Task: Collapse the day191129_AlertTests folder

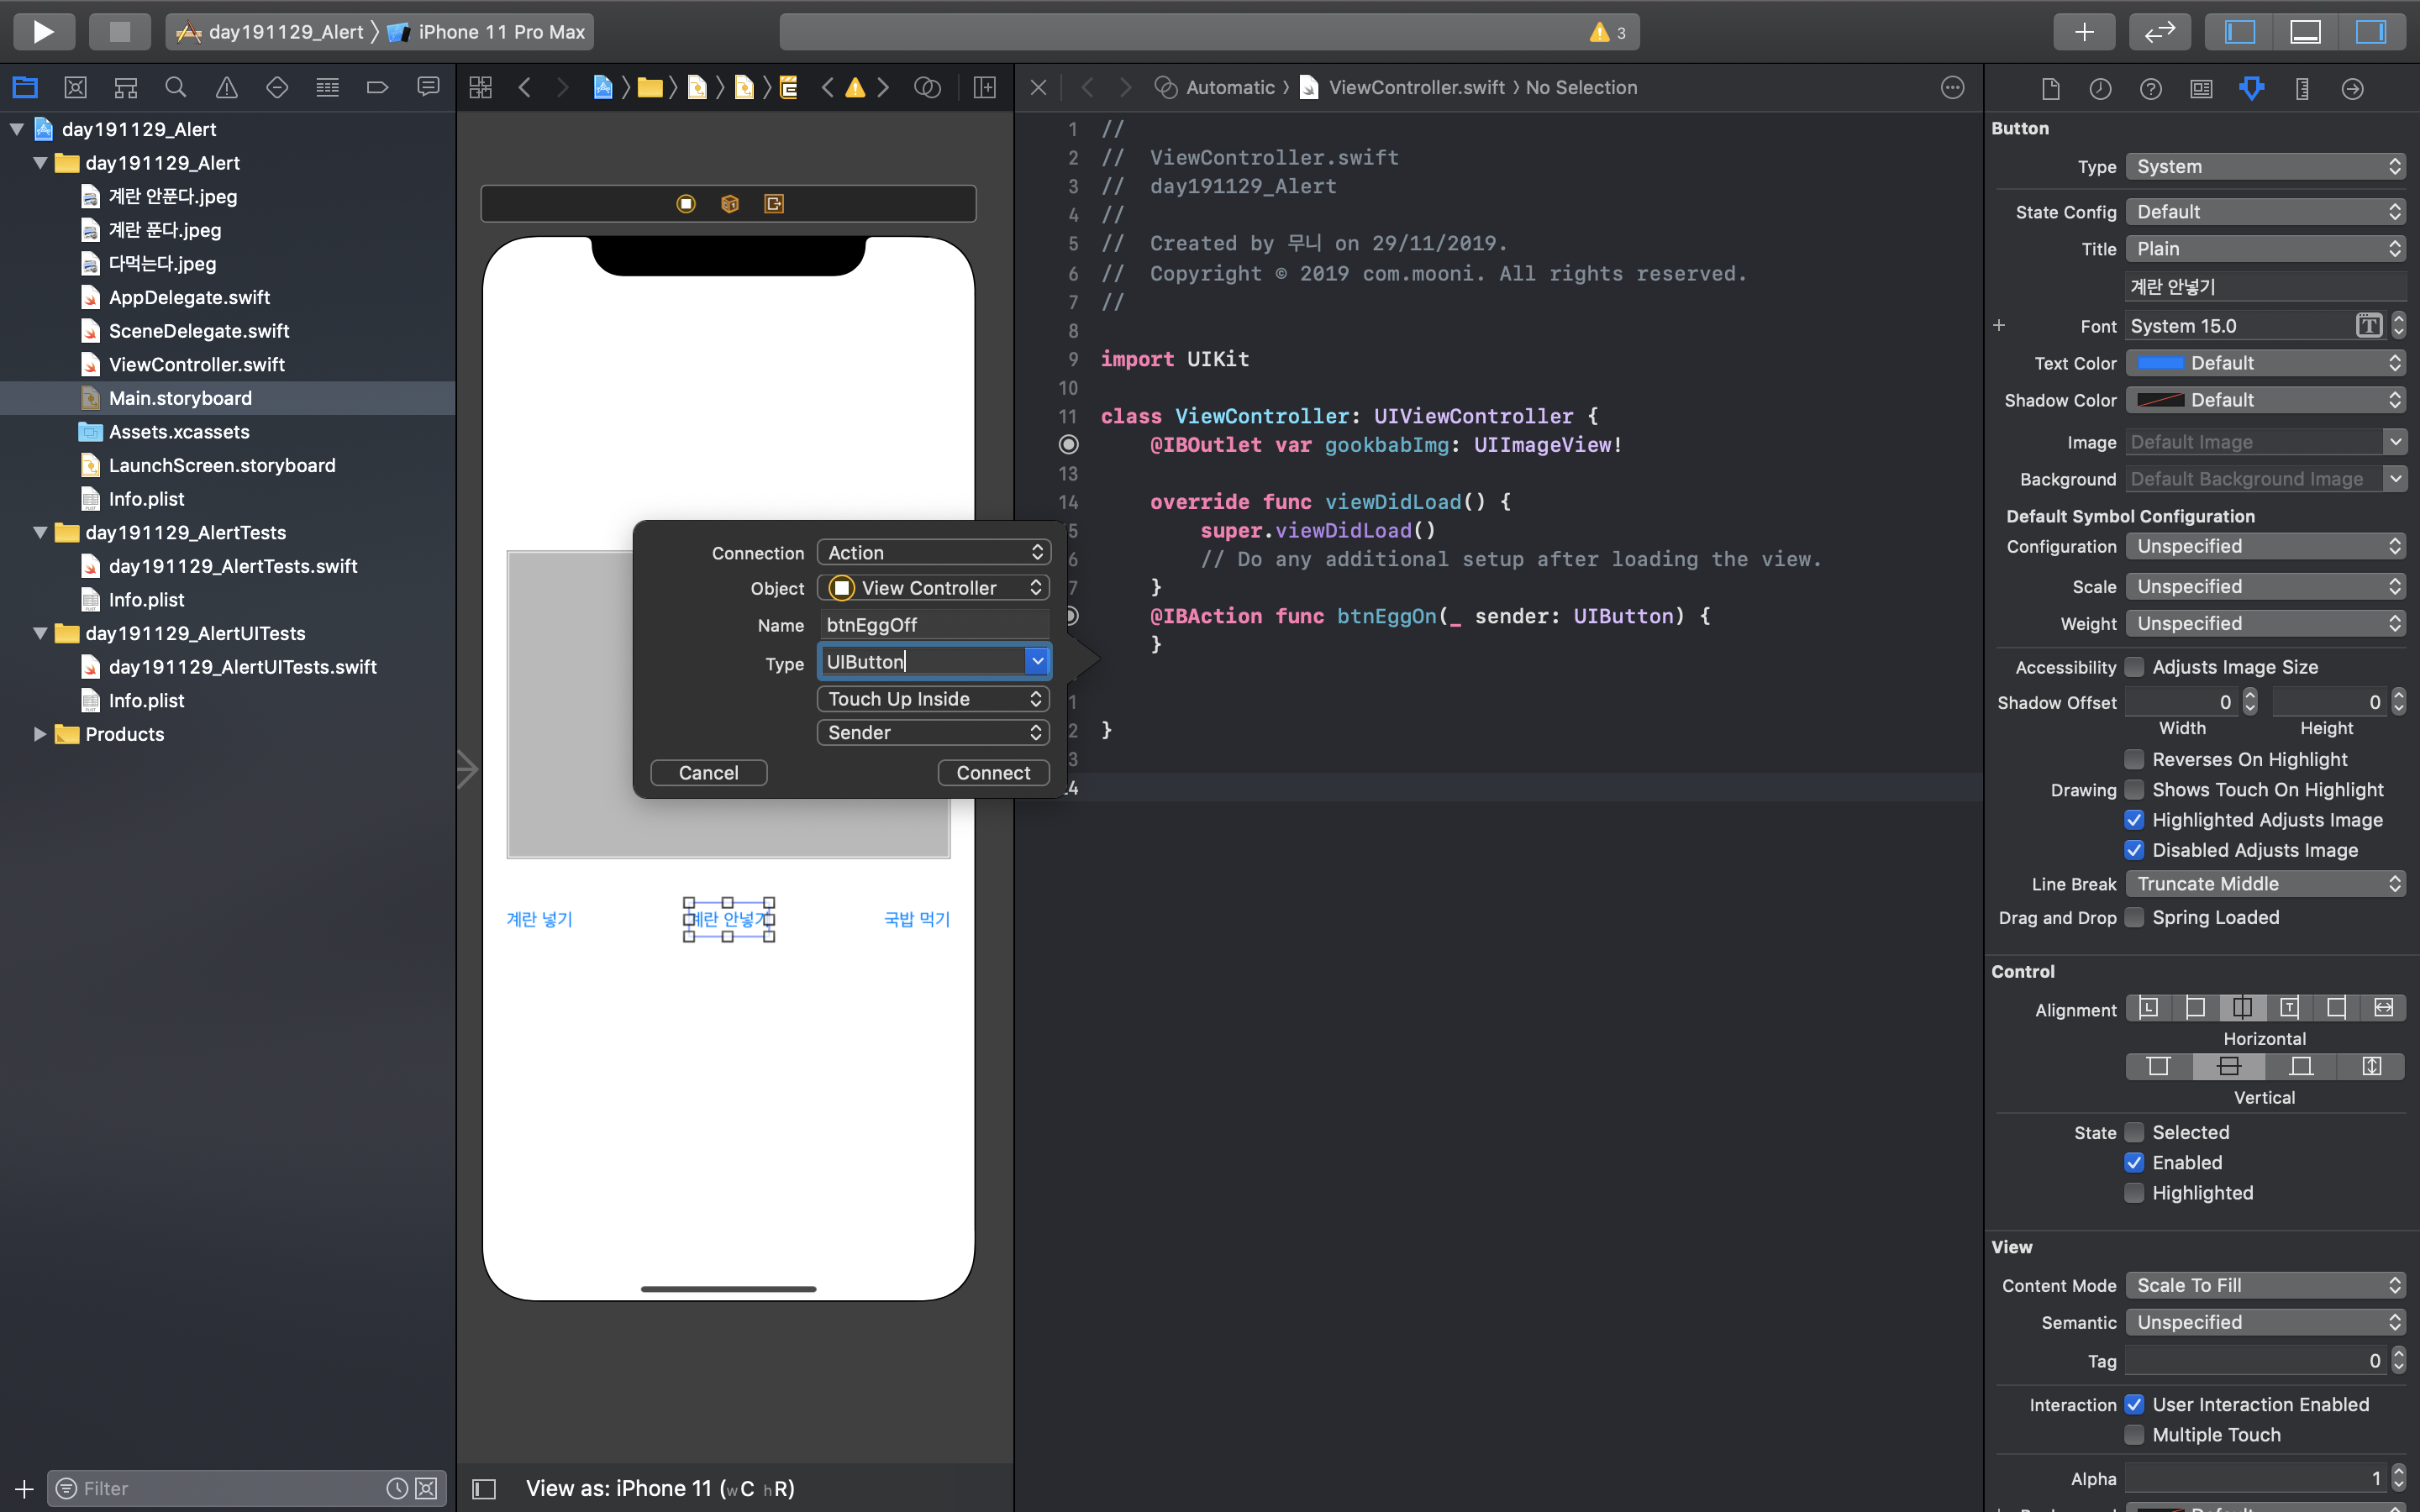Action: click(x=40, y=532)
